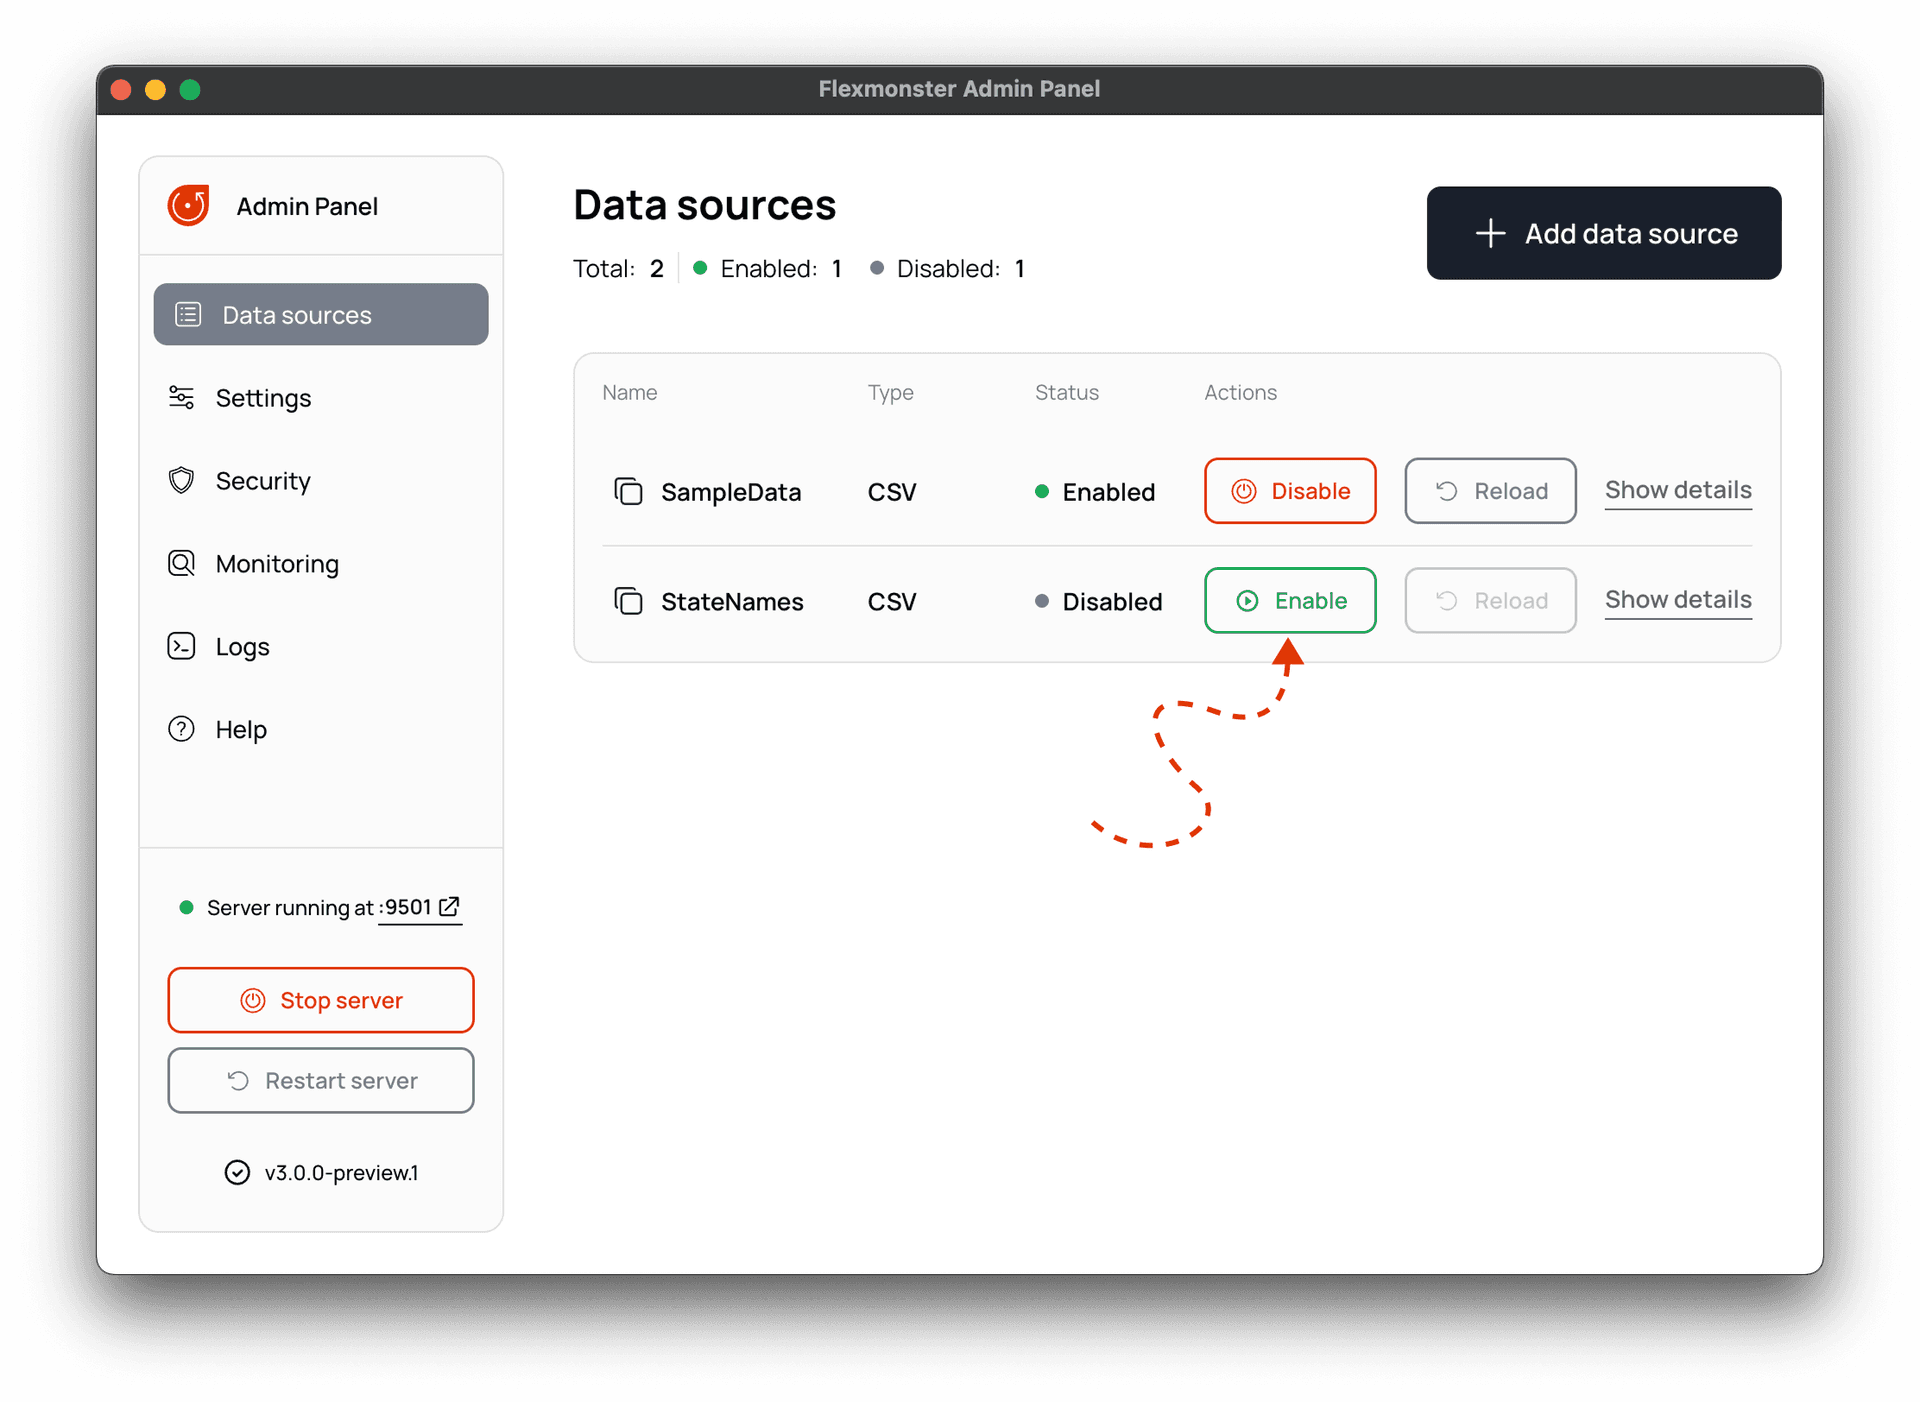Show details for SampleData

(1677, 490)
